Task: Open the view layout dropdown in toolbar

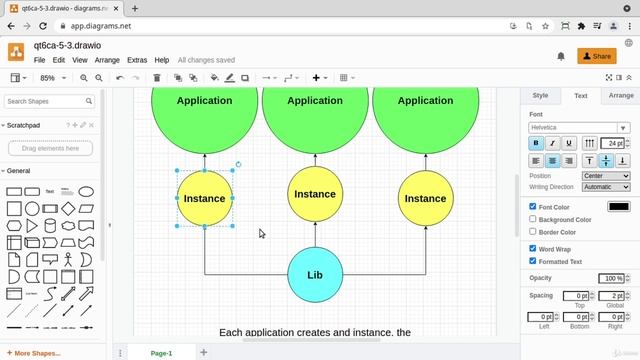Action: click(18, 78)
